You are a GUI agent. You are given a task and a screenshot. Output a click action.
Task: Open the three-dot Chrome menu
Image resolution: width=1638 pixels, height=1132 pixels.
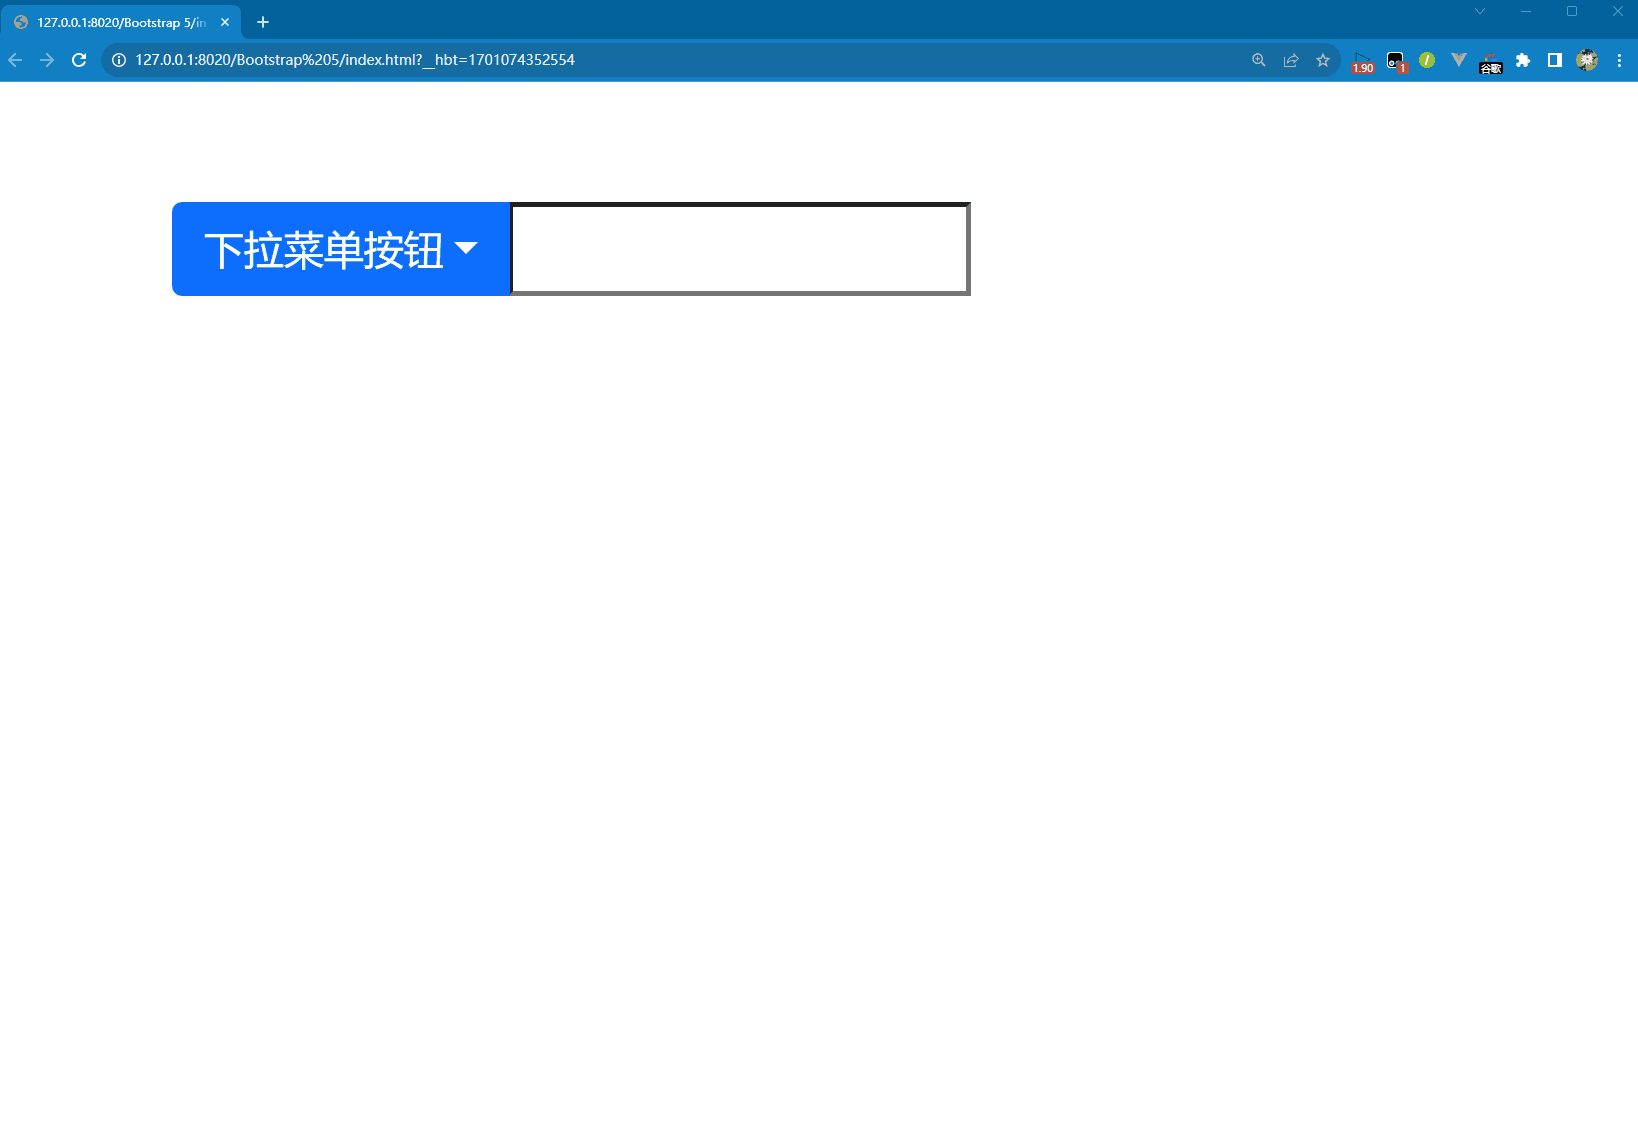(x=1620, y=60)
